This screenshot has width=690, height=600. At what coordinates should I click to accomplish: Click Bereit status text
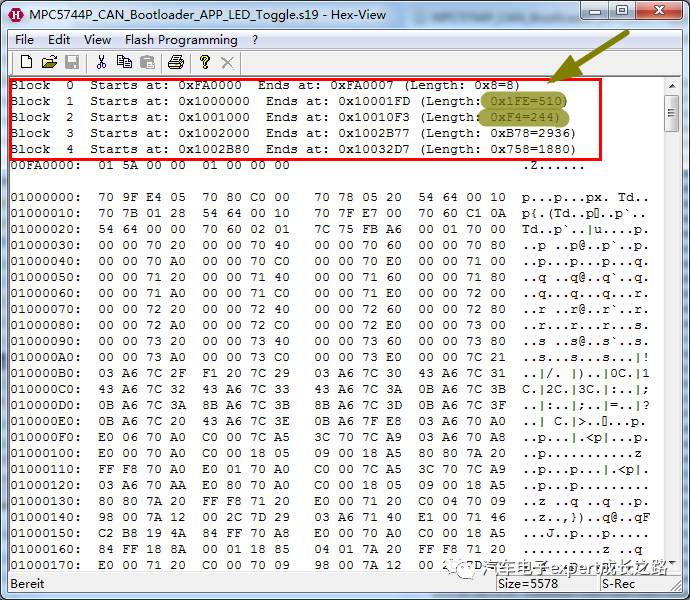27,584
